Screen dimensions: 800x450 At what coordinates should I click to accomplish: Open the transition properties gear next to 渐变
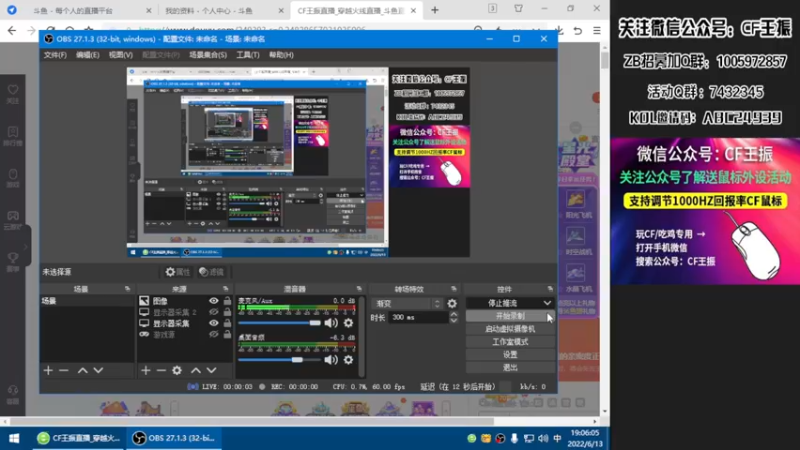(x=452, y=304)
